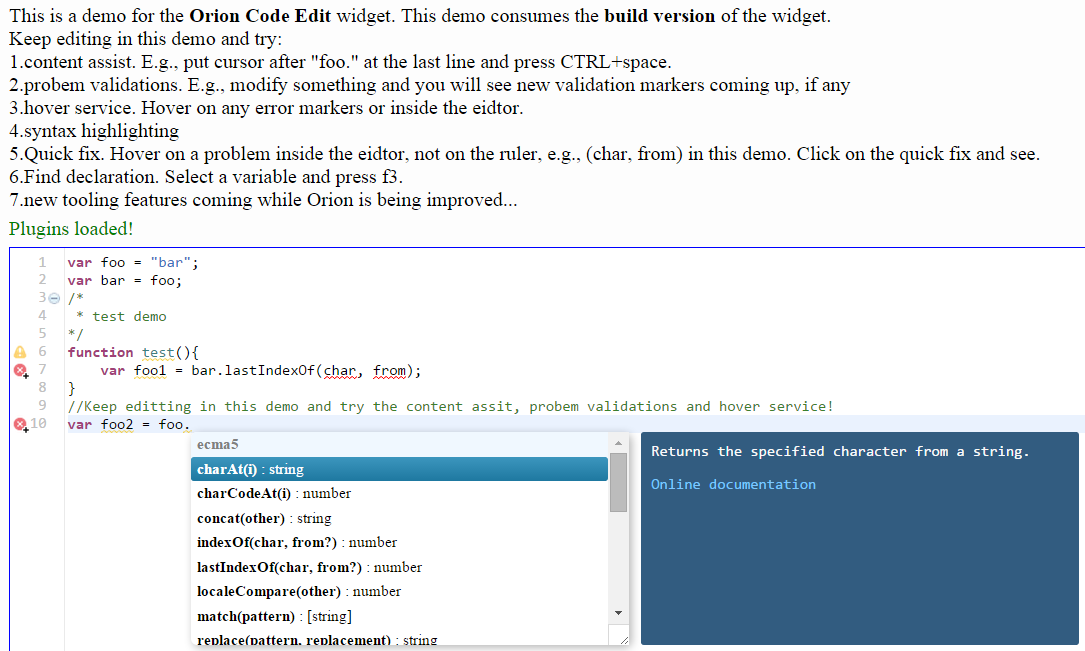Click the 'ecma5' header in the suggestion list
This screenshot has width=1085, height=651.
click(217, 444)
